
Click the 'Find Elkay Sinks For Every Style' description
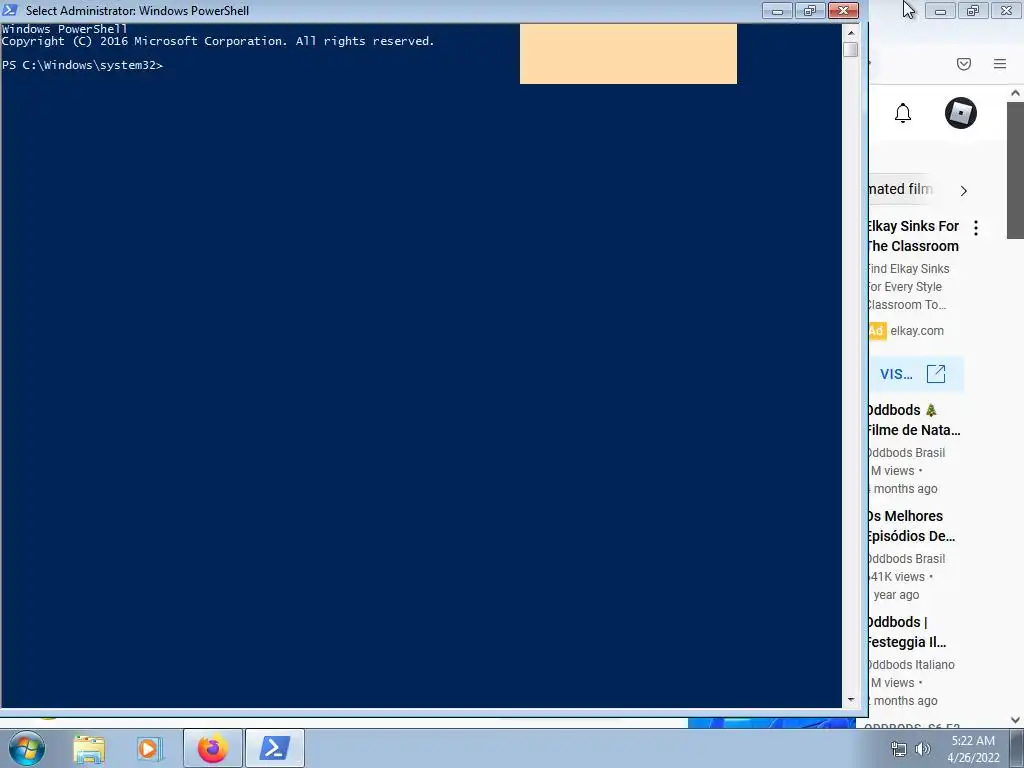coord(908,287)
